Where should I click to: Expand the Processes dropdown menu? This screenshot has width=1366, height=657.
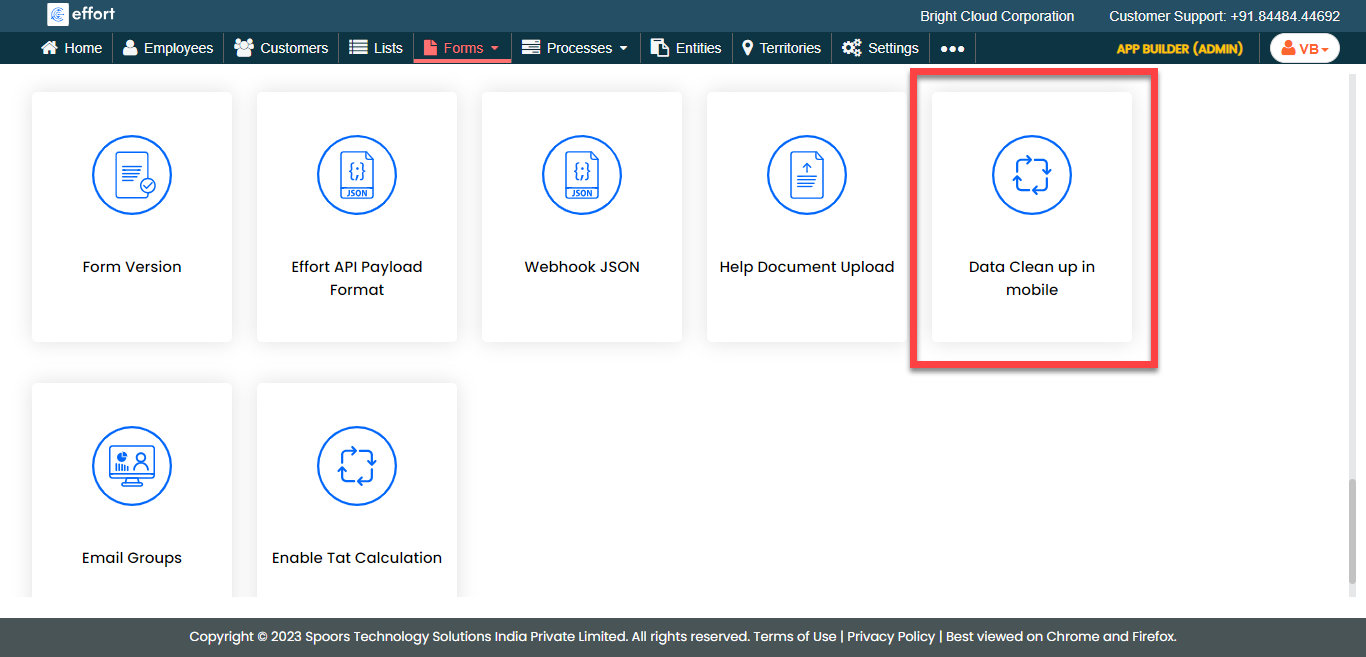pos(576,48)
